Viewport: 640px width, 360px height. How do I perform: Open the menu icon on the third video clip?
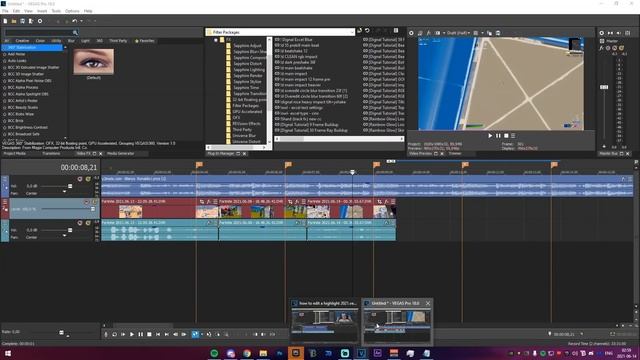(x=393, y=202)
